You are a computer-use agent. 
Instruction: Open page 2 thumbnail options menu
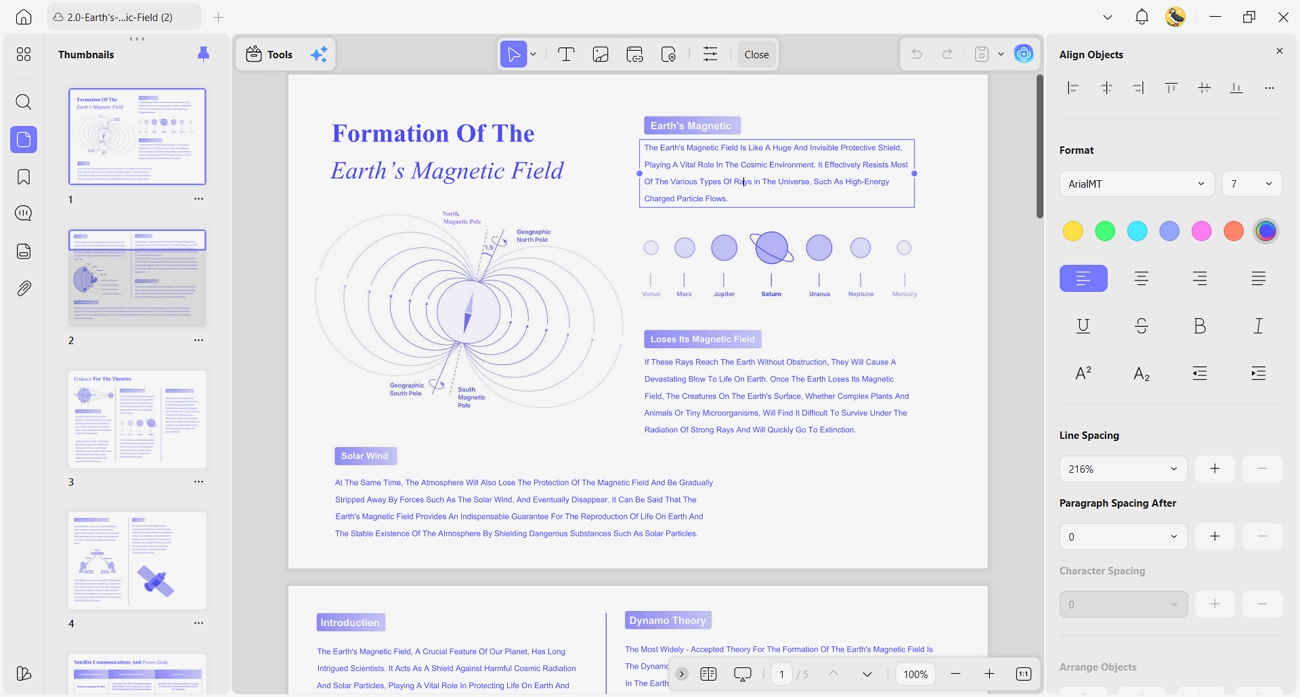pos(198,340)
